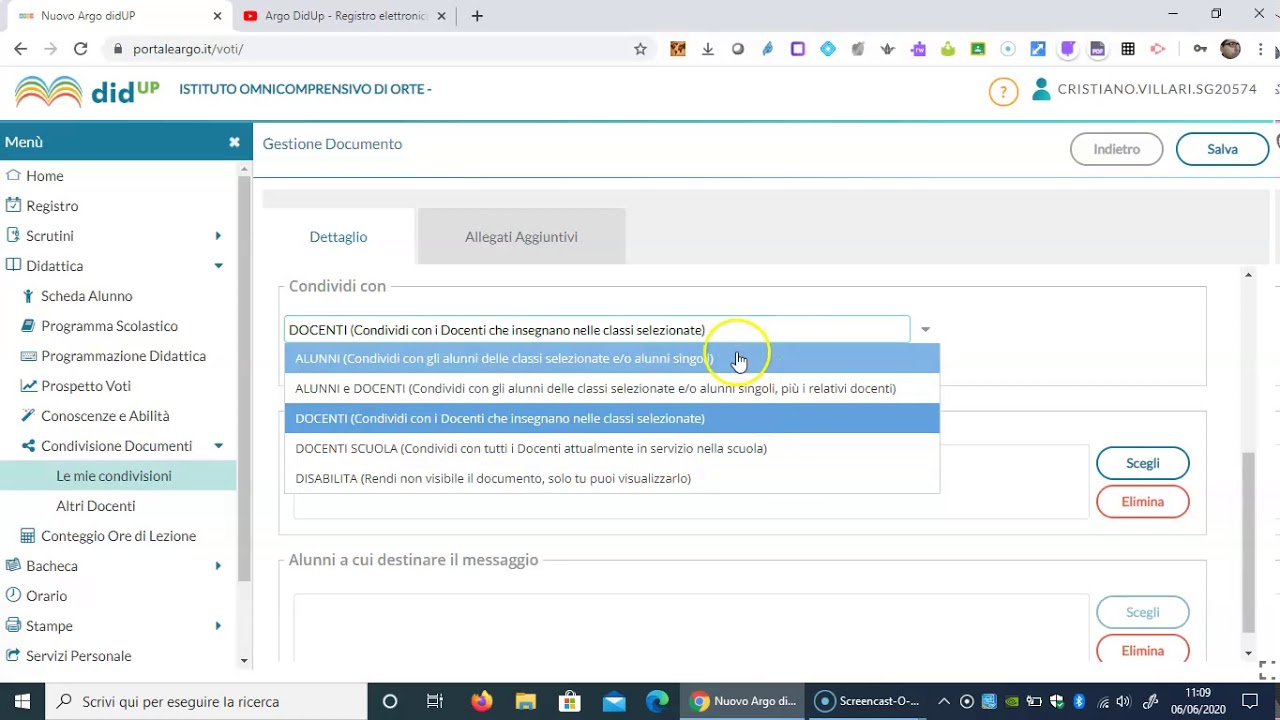Open Microsoft Edge from the taskbar

pyautogui.click(x=657, y=701)
